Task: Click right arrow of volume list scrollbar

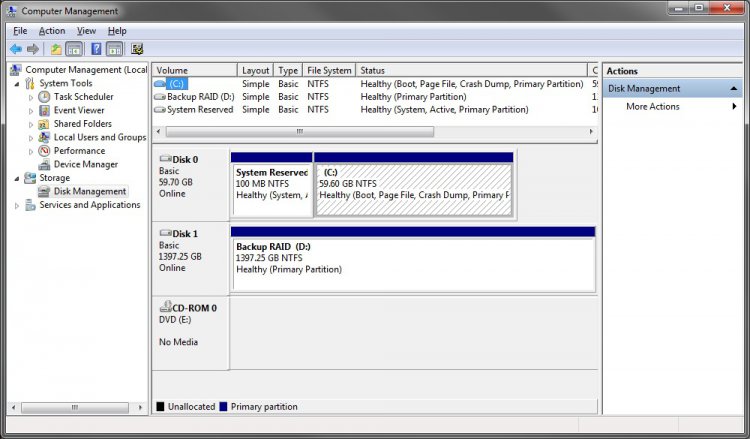Action: coord(591,132)
